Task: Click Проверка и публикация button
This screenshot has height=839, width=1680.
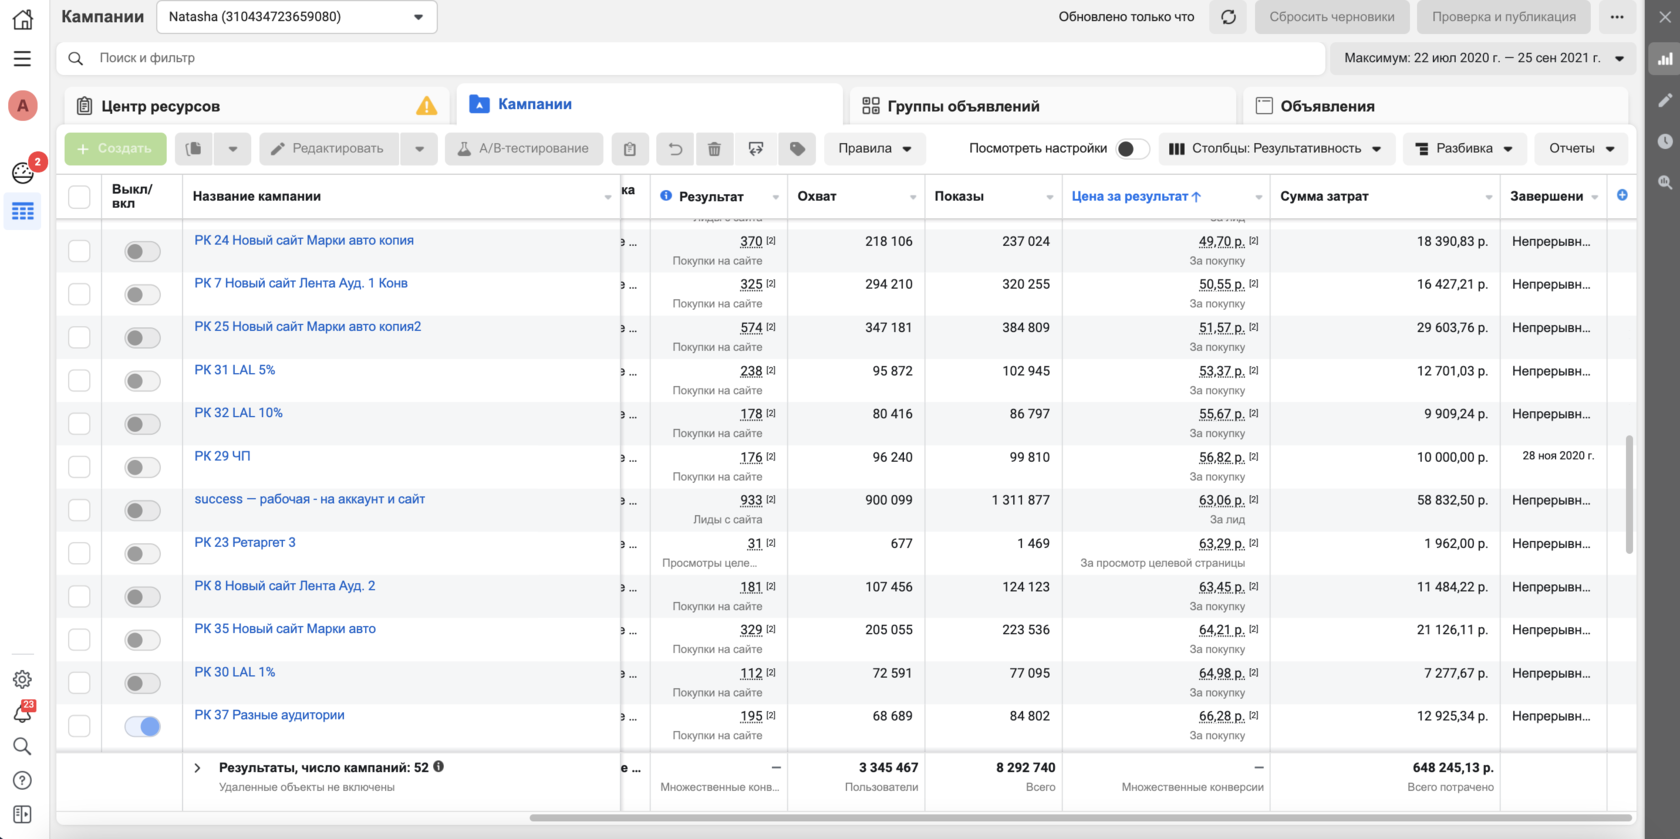Action: pyautogui.click(x=1503, y=17)
